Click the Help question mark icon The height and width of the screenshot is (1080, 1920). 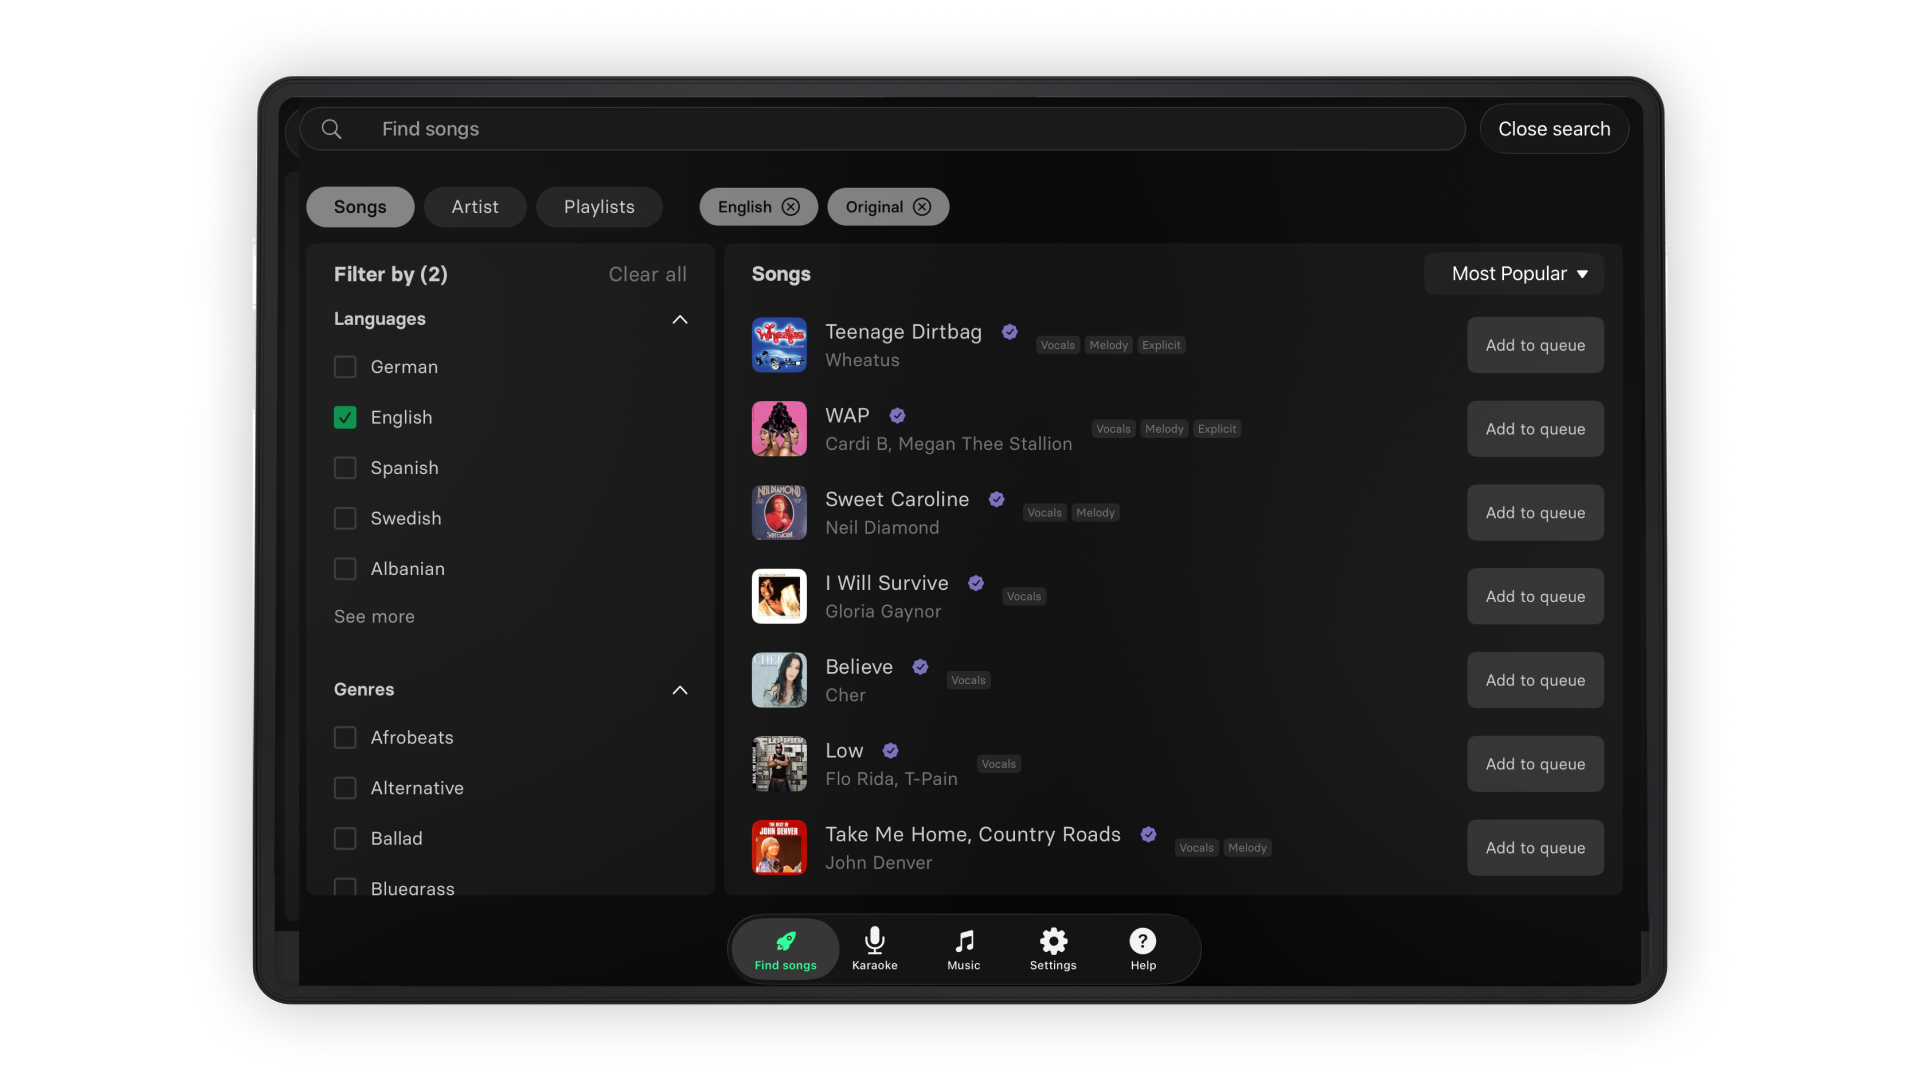pos(1143,941)
